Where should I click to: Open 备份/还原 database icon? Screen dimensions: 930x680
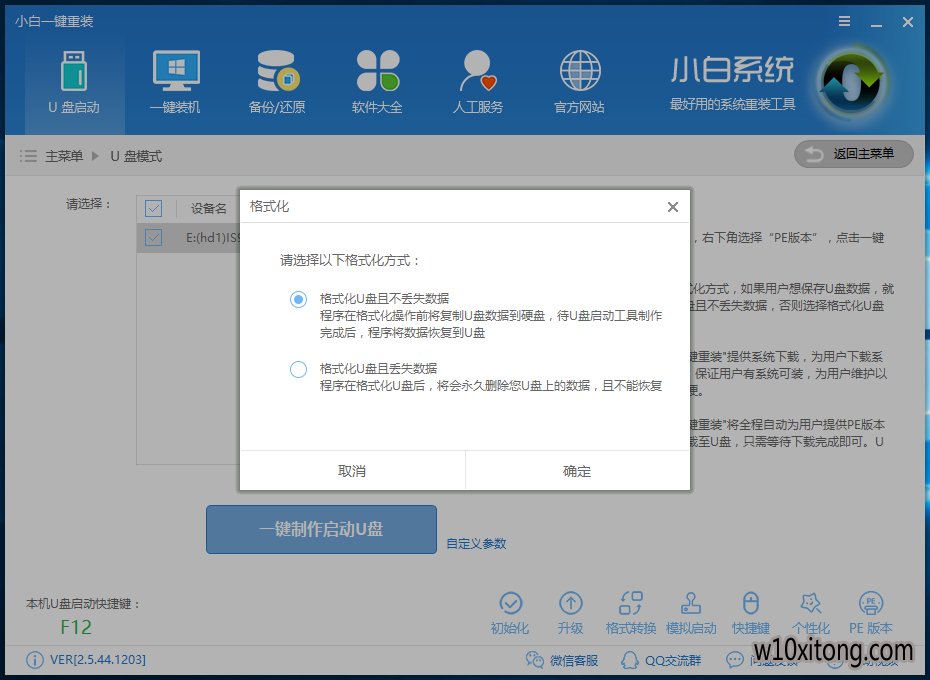[277, 72]
